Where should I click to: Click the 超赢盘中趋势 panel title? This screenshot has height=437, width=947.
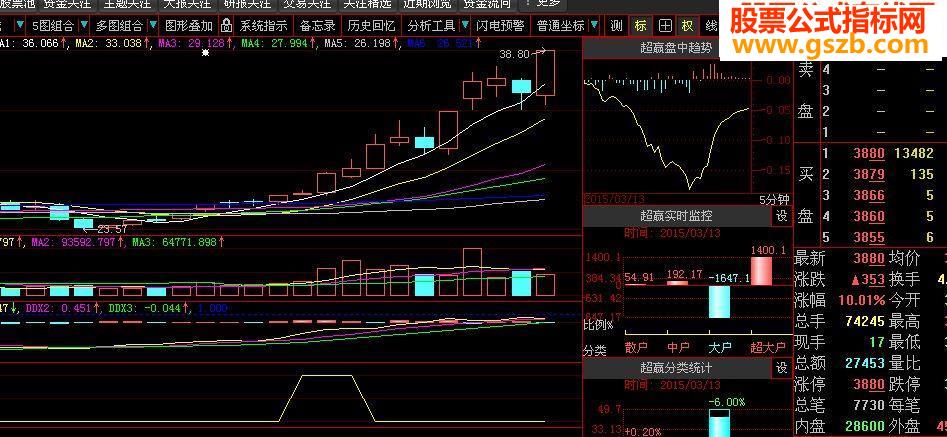[676, 49]
